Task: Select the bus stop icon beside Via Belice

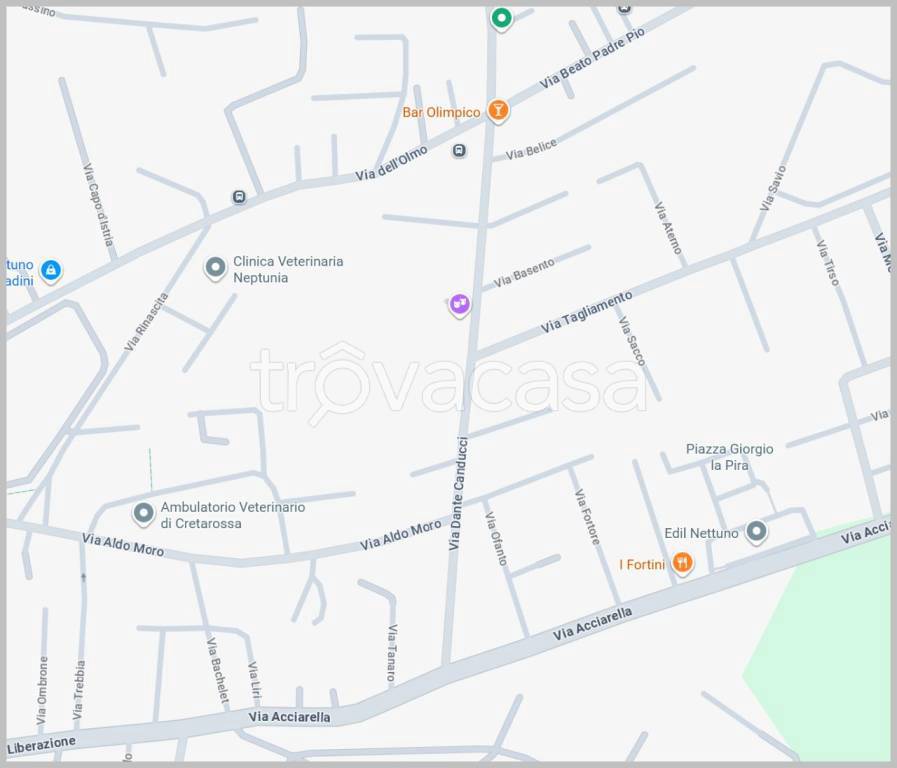Action: [459, 150]
